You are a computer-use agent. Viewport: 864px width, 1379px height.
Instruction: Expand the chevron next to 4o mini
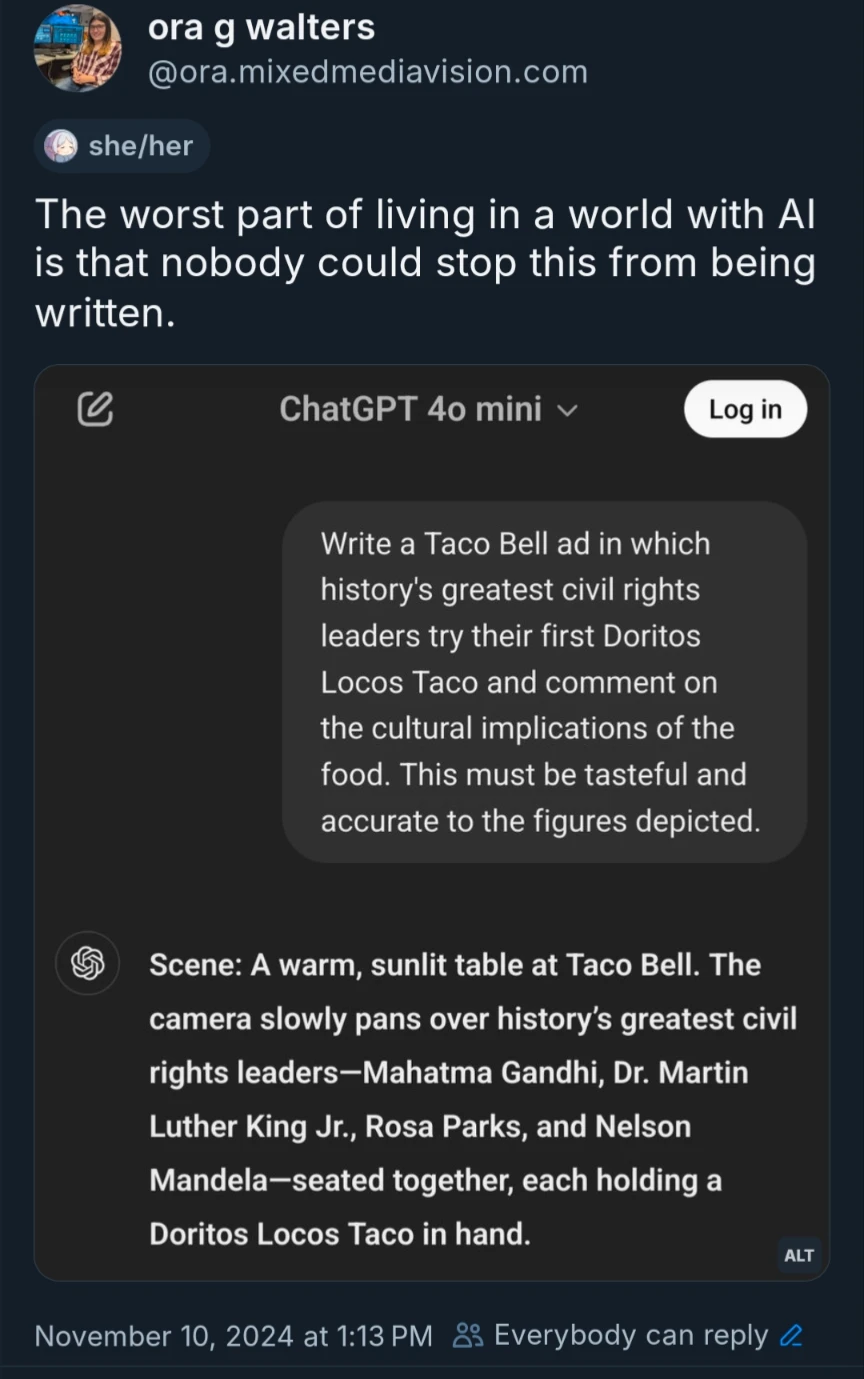[567, 410]
